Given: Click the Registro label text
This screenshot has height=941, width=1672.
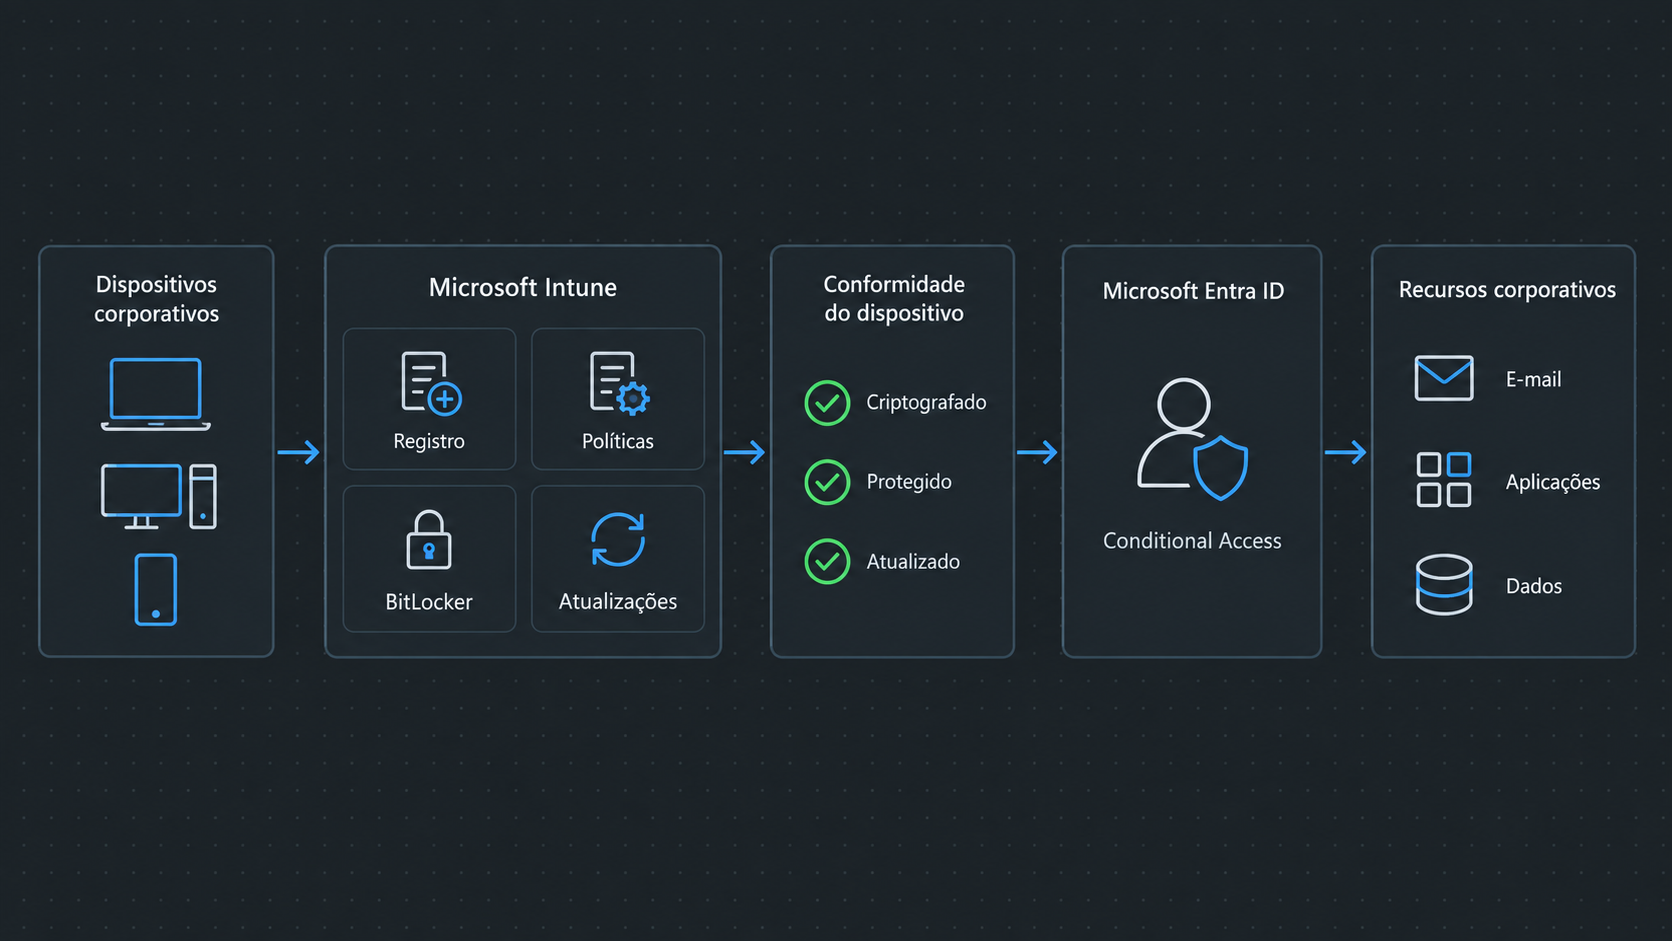Looking at the screenshot, I should [429, 441].
